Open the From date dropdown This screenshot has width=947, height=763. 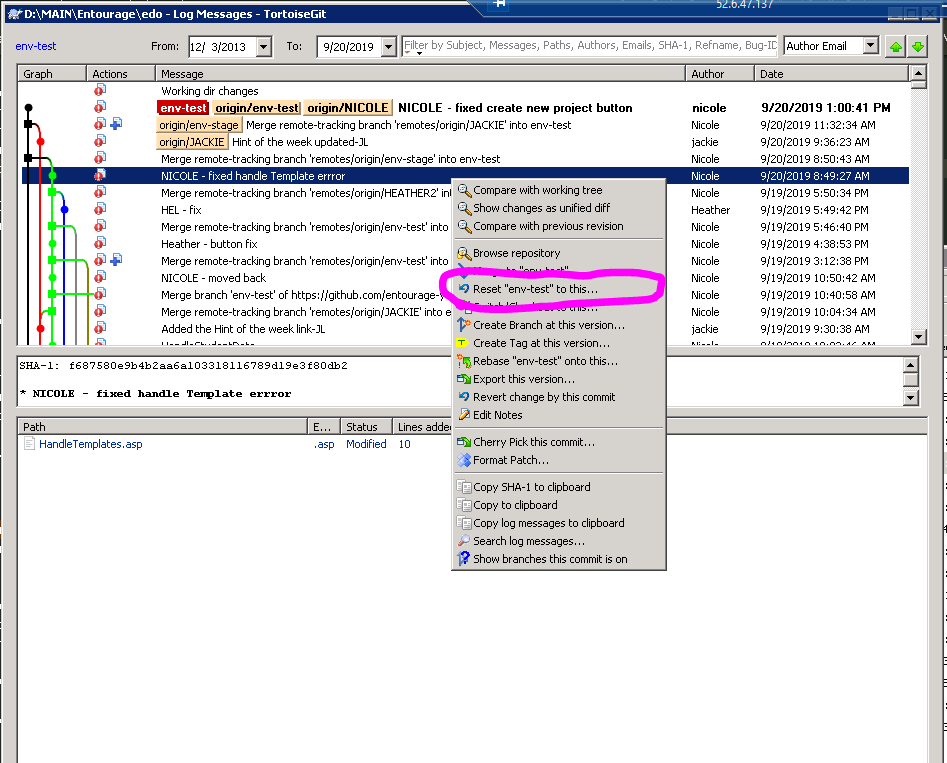(264, 47)
